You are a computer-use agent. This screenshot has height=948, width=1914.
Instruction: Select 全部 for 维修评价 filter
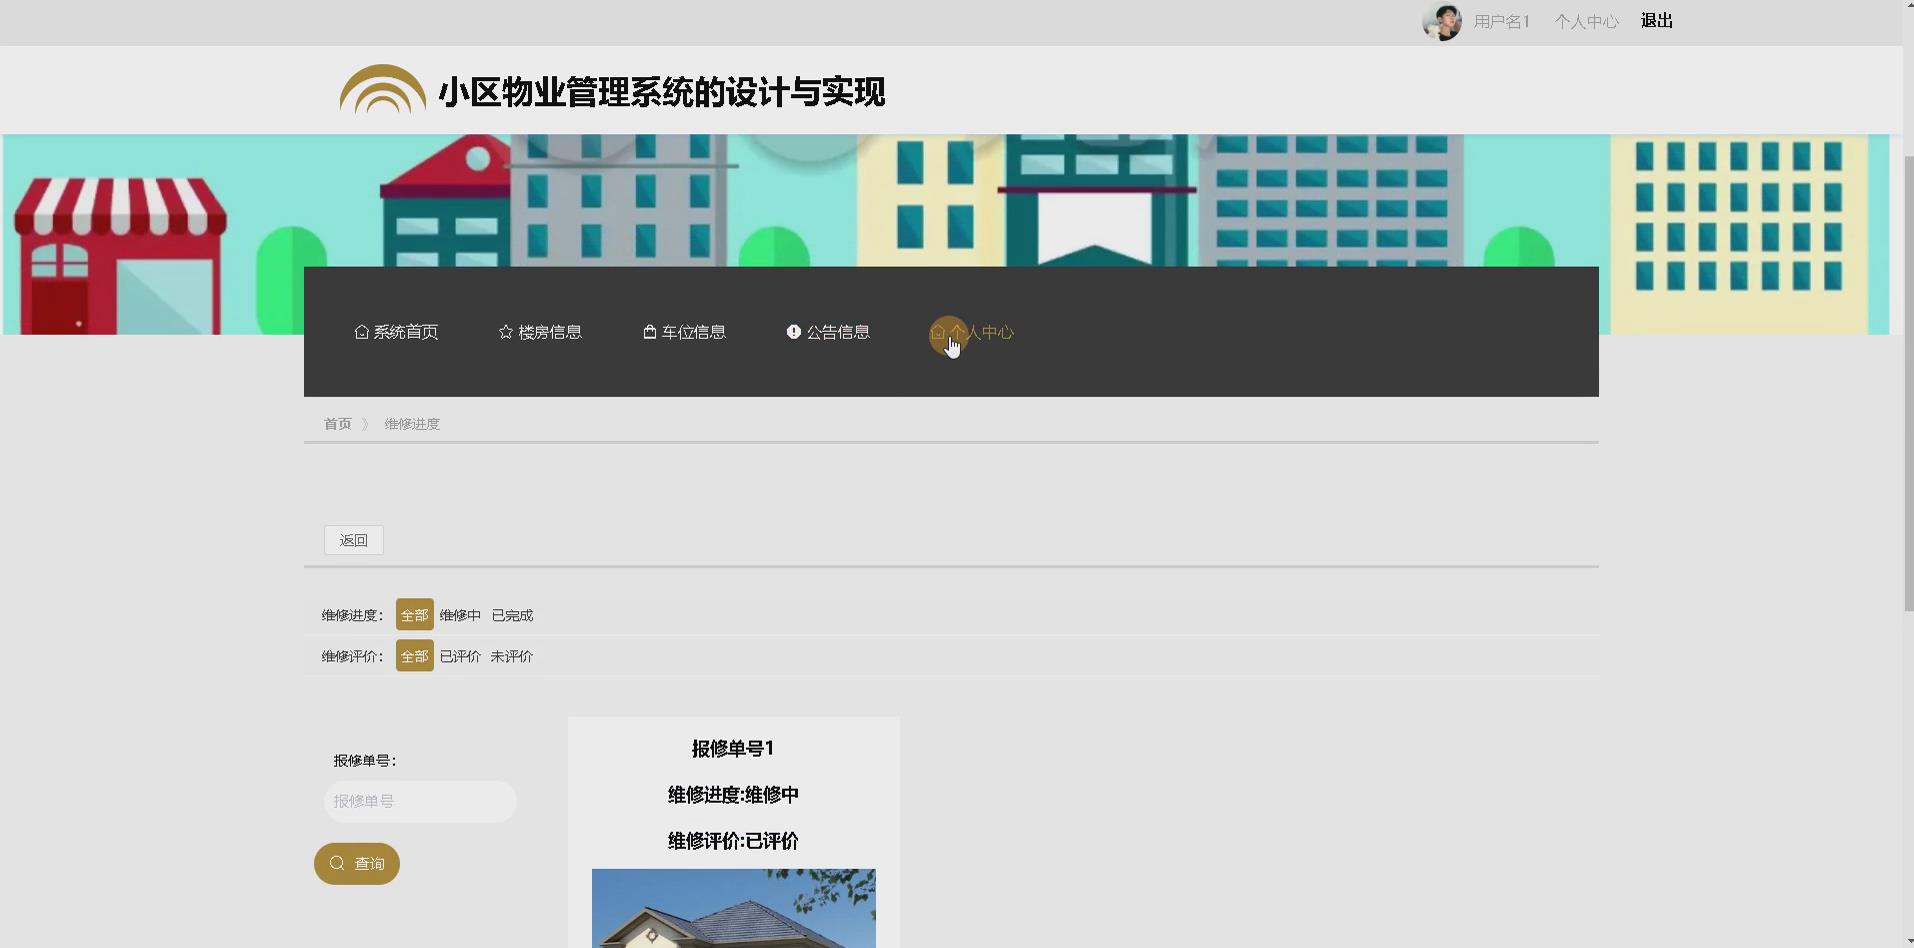[x=413, y=656]
